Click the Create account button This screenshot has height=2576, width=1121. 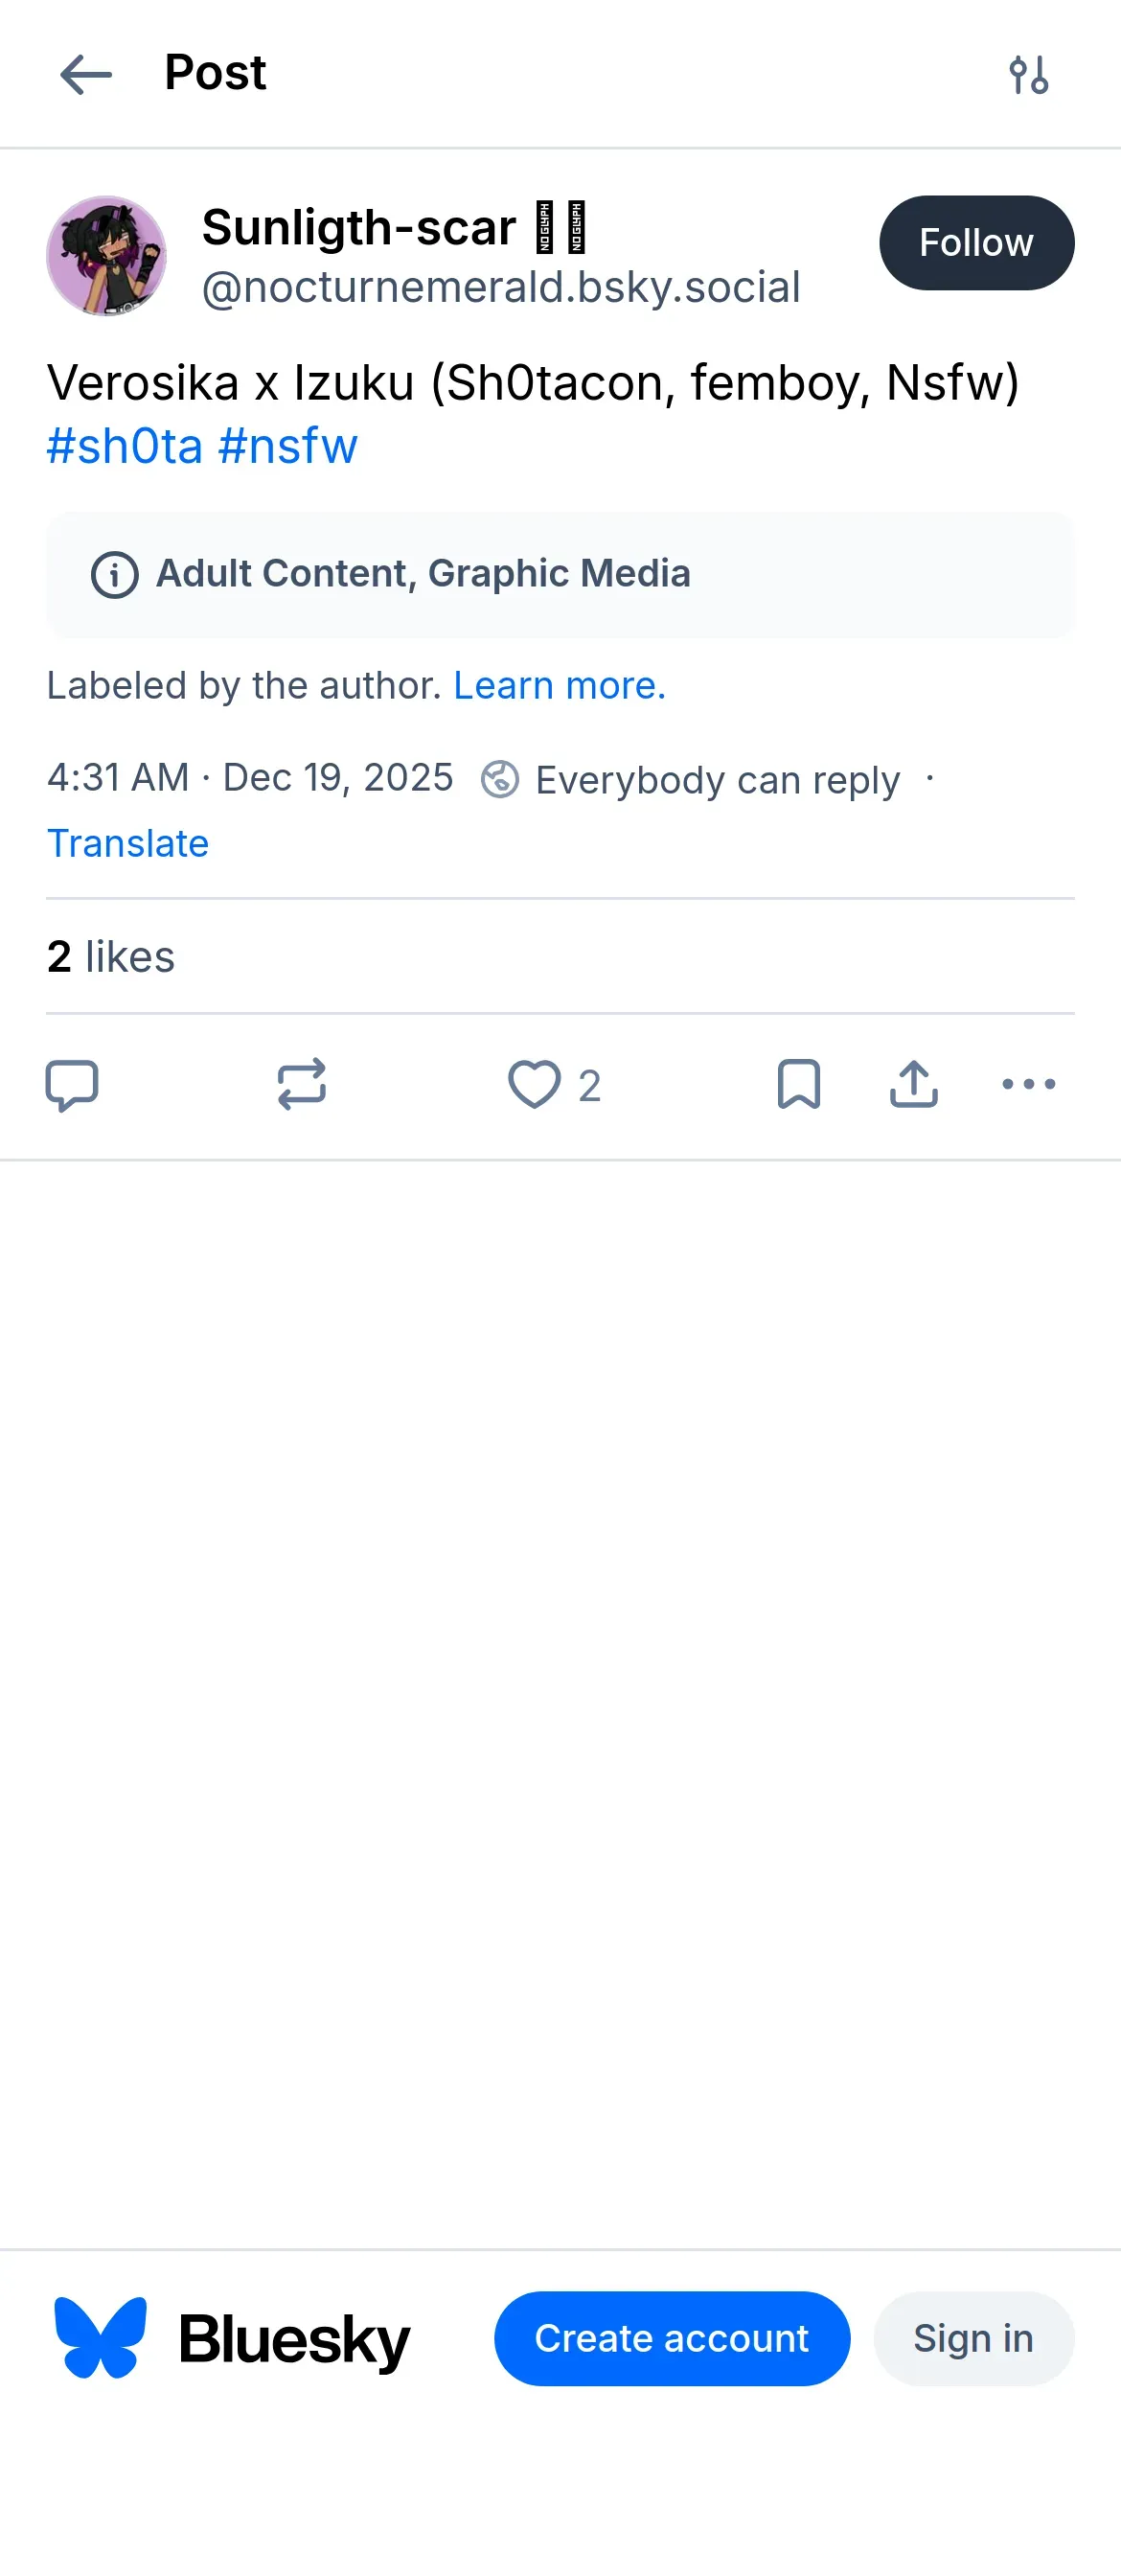point(671,2338)
